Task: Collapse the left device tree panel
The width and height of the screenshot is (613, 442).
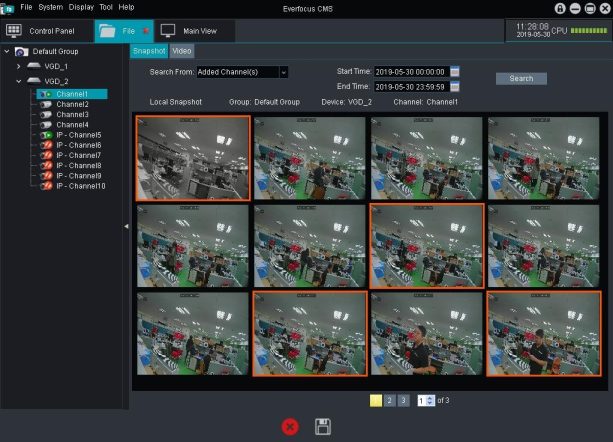Action: pos(126,227)
